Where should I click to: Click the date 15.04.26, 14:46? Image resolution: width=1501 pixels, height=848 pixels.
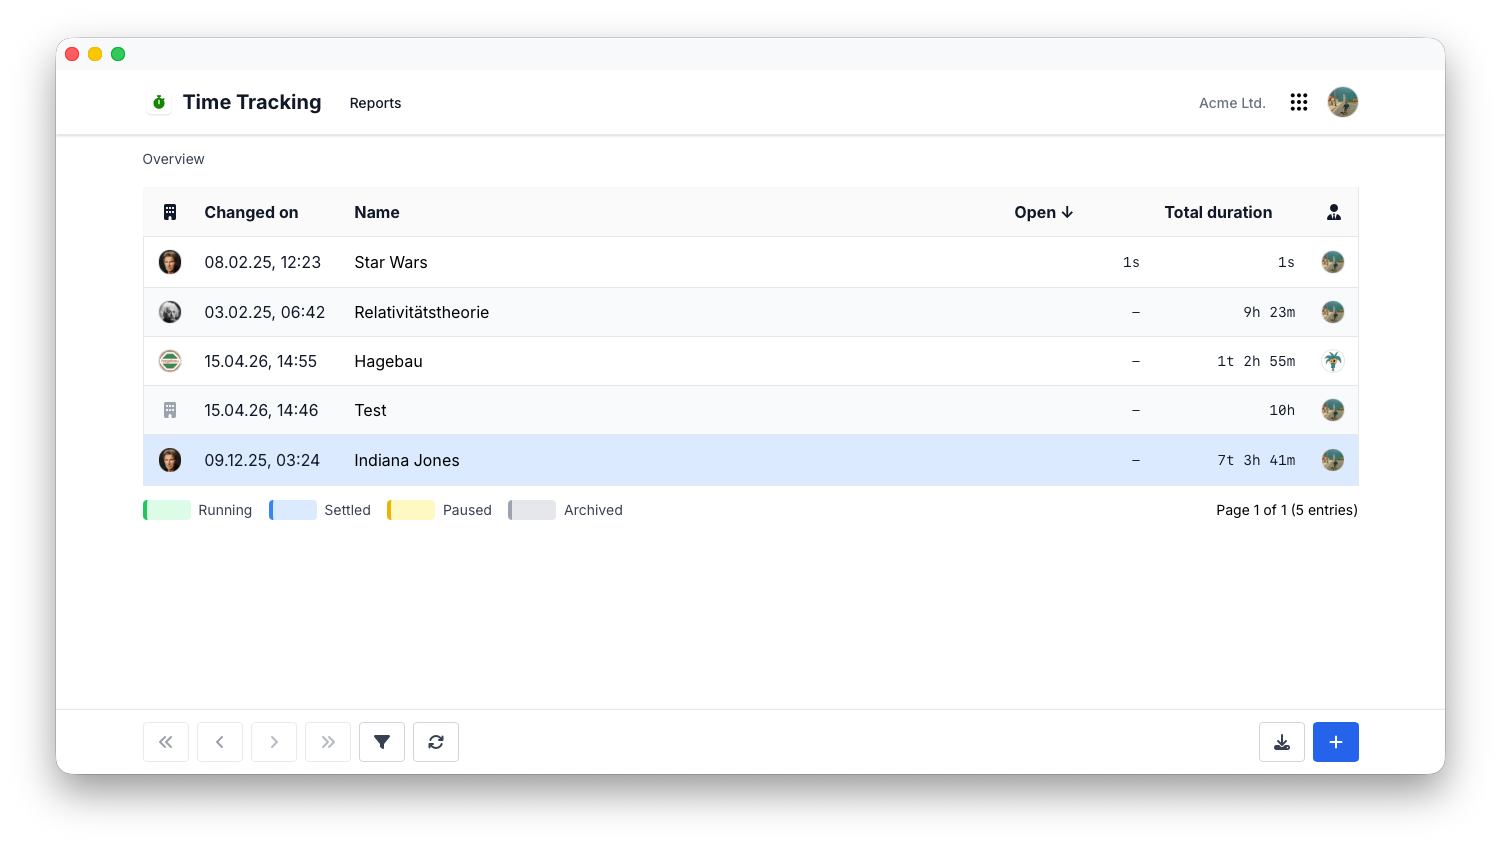click(x=261, y=410)
